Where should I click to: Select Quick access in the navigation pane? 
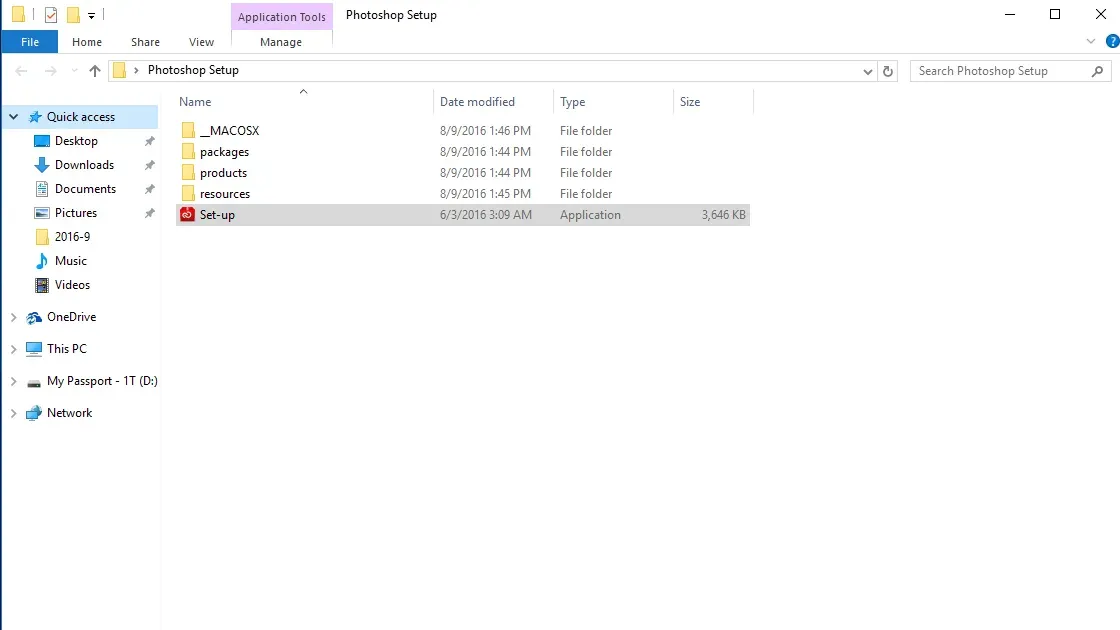point(81,116)
